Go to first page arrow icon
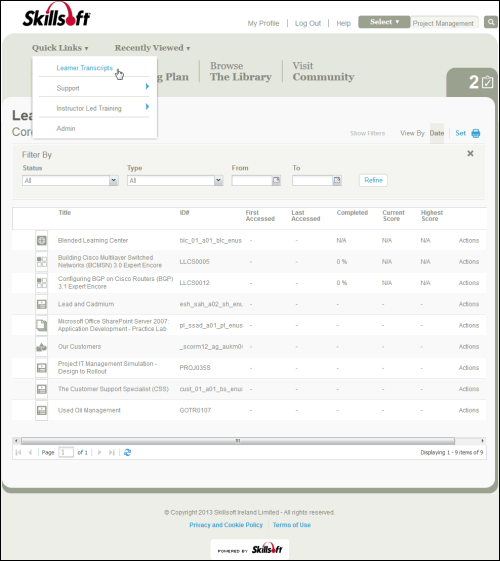The width and height of the screenshot is (500, 561). [18, 453]
